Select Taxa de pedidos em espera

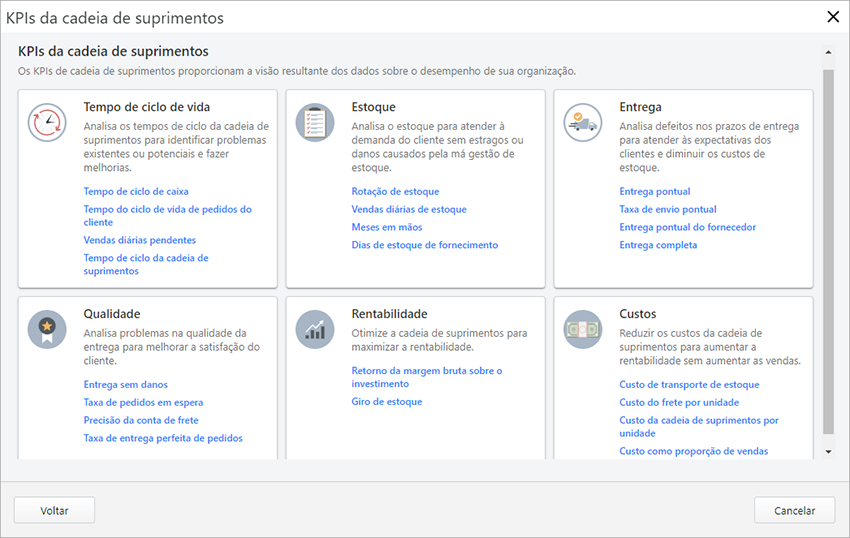click(x=143, y=402)
